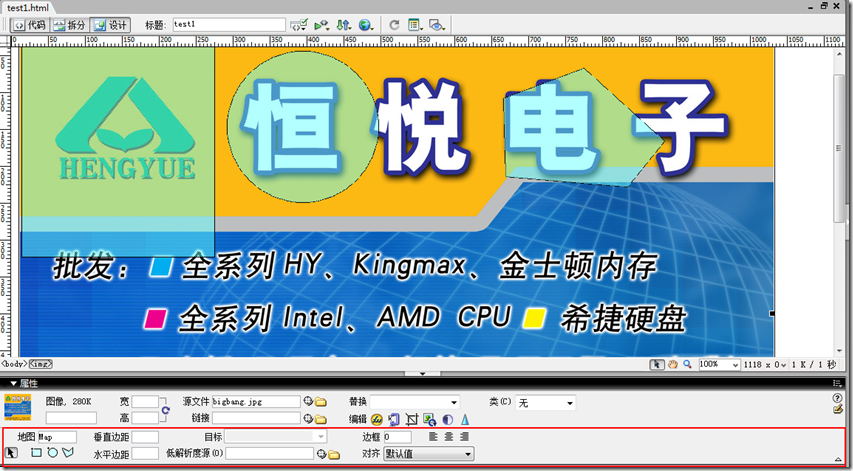The height and width of the screenshot is (471, 853).
Task: Open validate markup dropdown
Action: pyautogui.click(x=299, y=25)
